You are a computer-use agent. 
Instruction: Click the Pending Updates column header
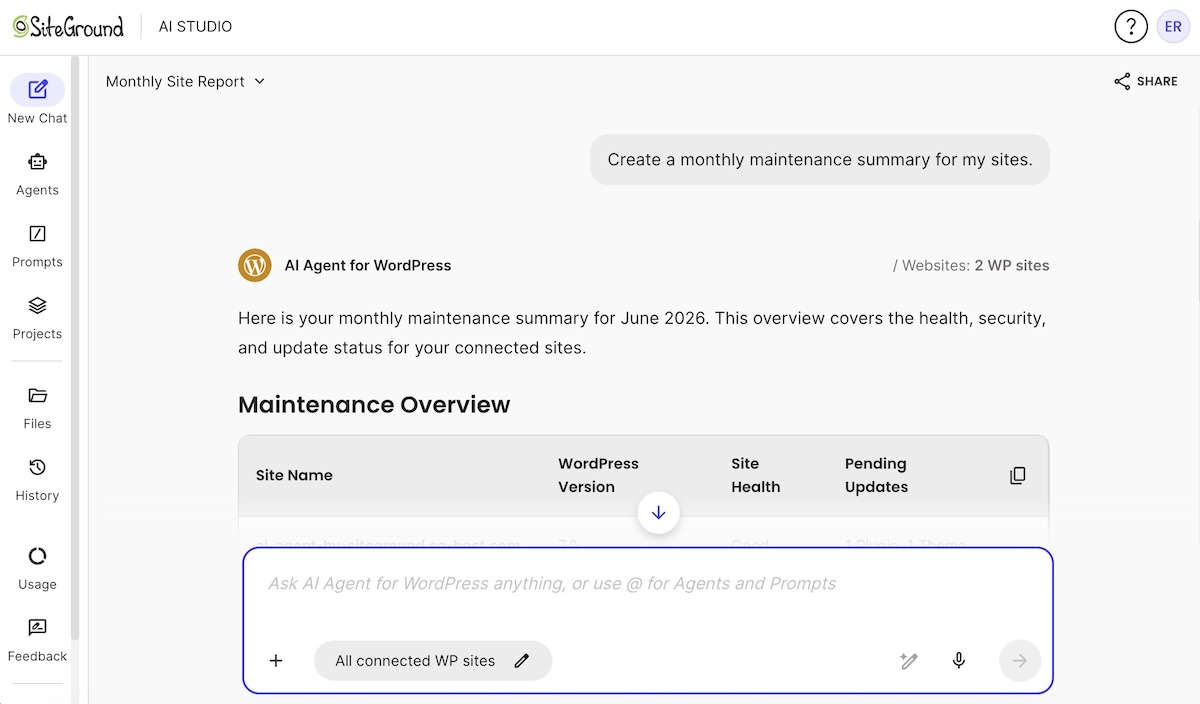click(x=876, y=476)
